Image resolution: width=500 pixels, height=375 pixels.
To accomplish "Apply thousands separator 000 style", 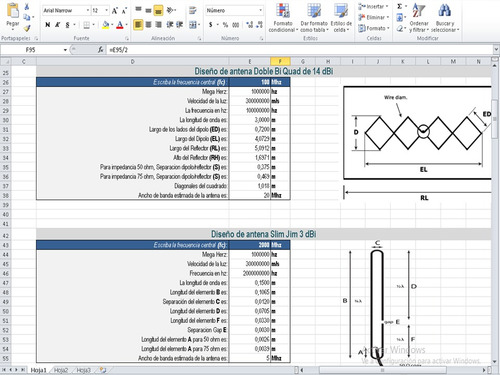I will [x=236, y=25].
